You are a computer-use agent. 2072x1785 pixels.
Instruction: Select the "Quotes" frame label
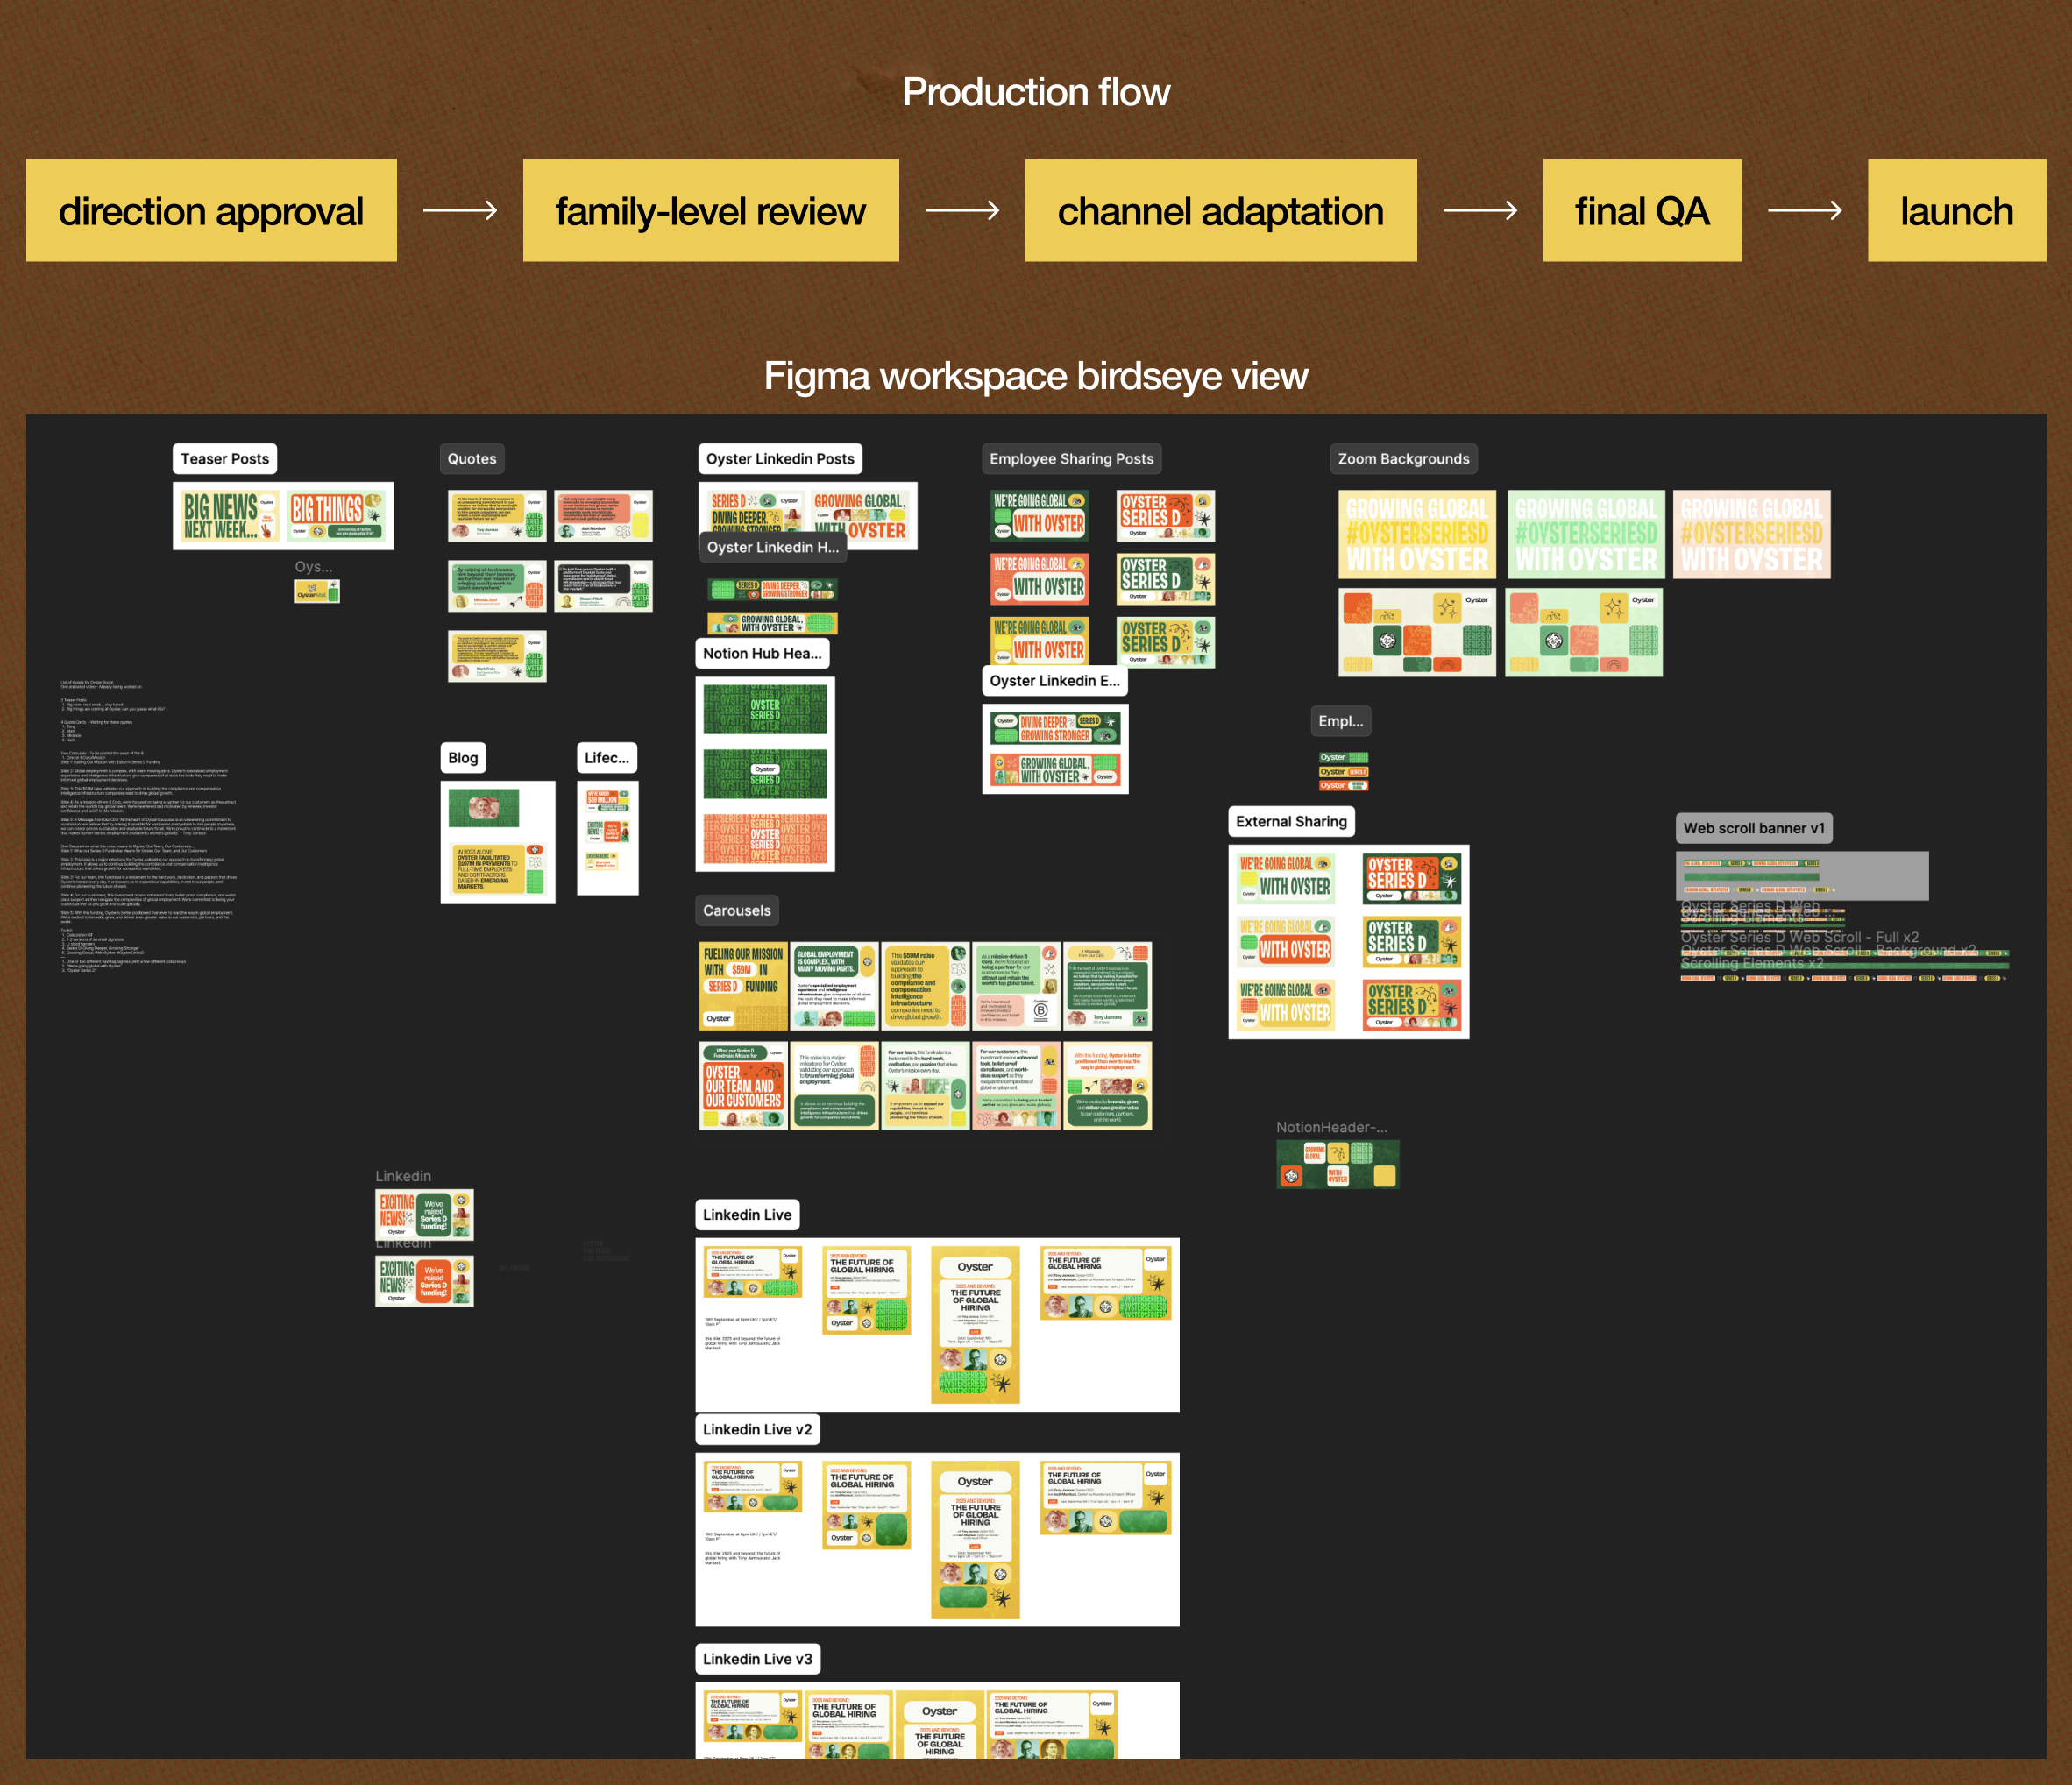pos(472,459)
